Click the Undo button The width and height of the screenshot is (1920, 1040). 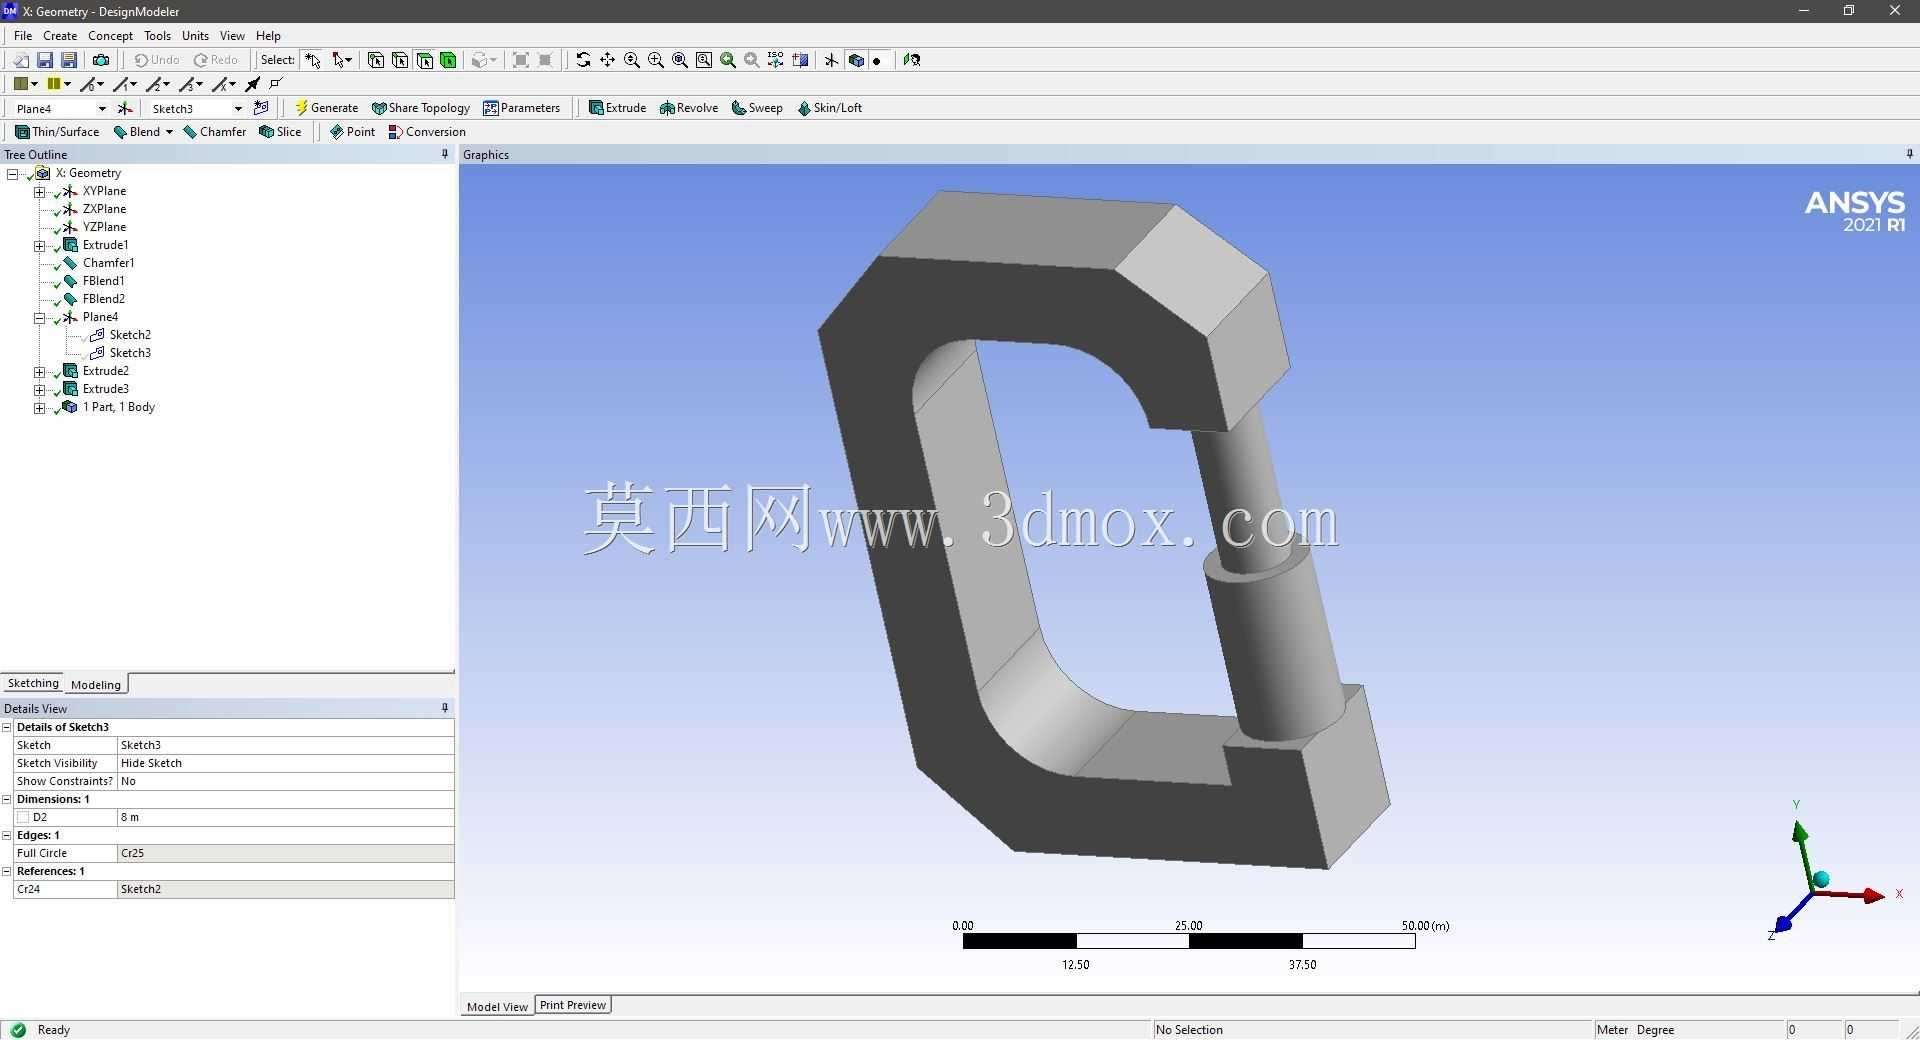(x=157, y=60)
